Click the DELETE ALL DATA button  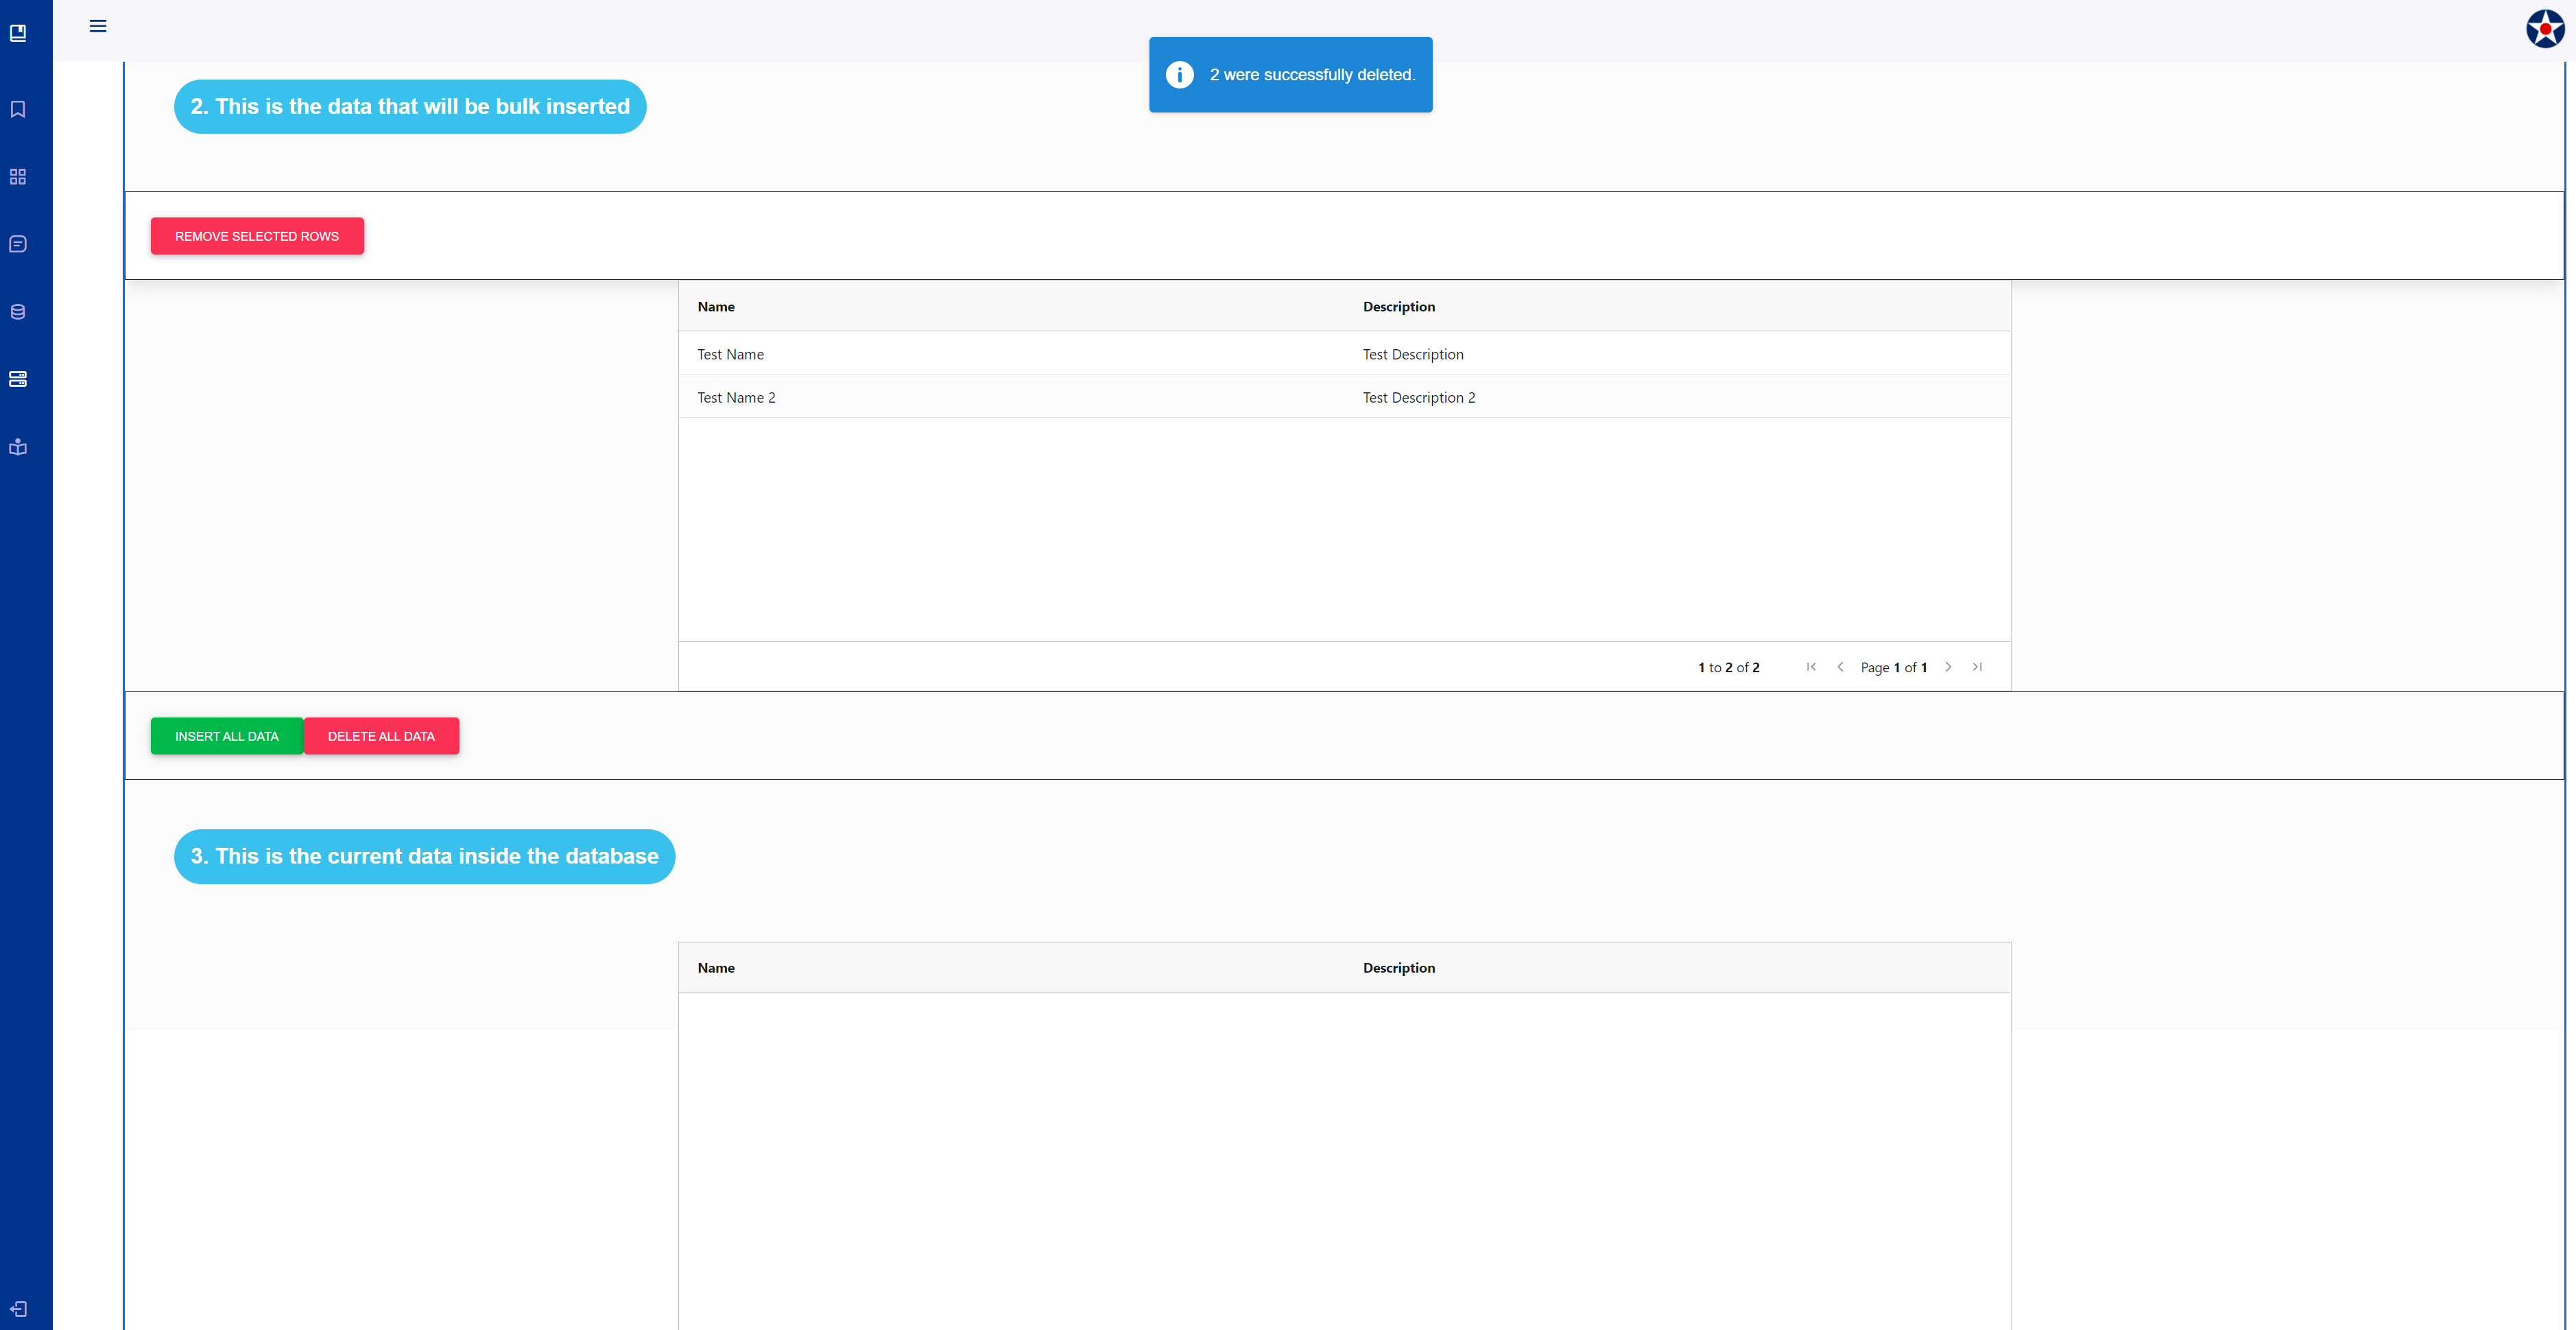coord(381,736)
